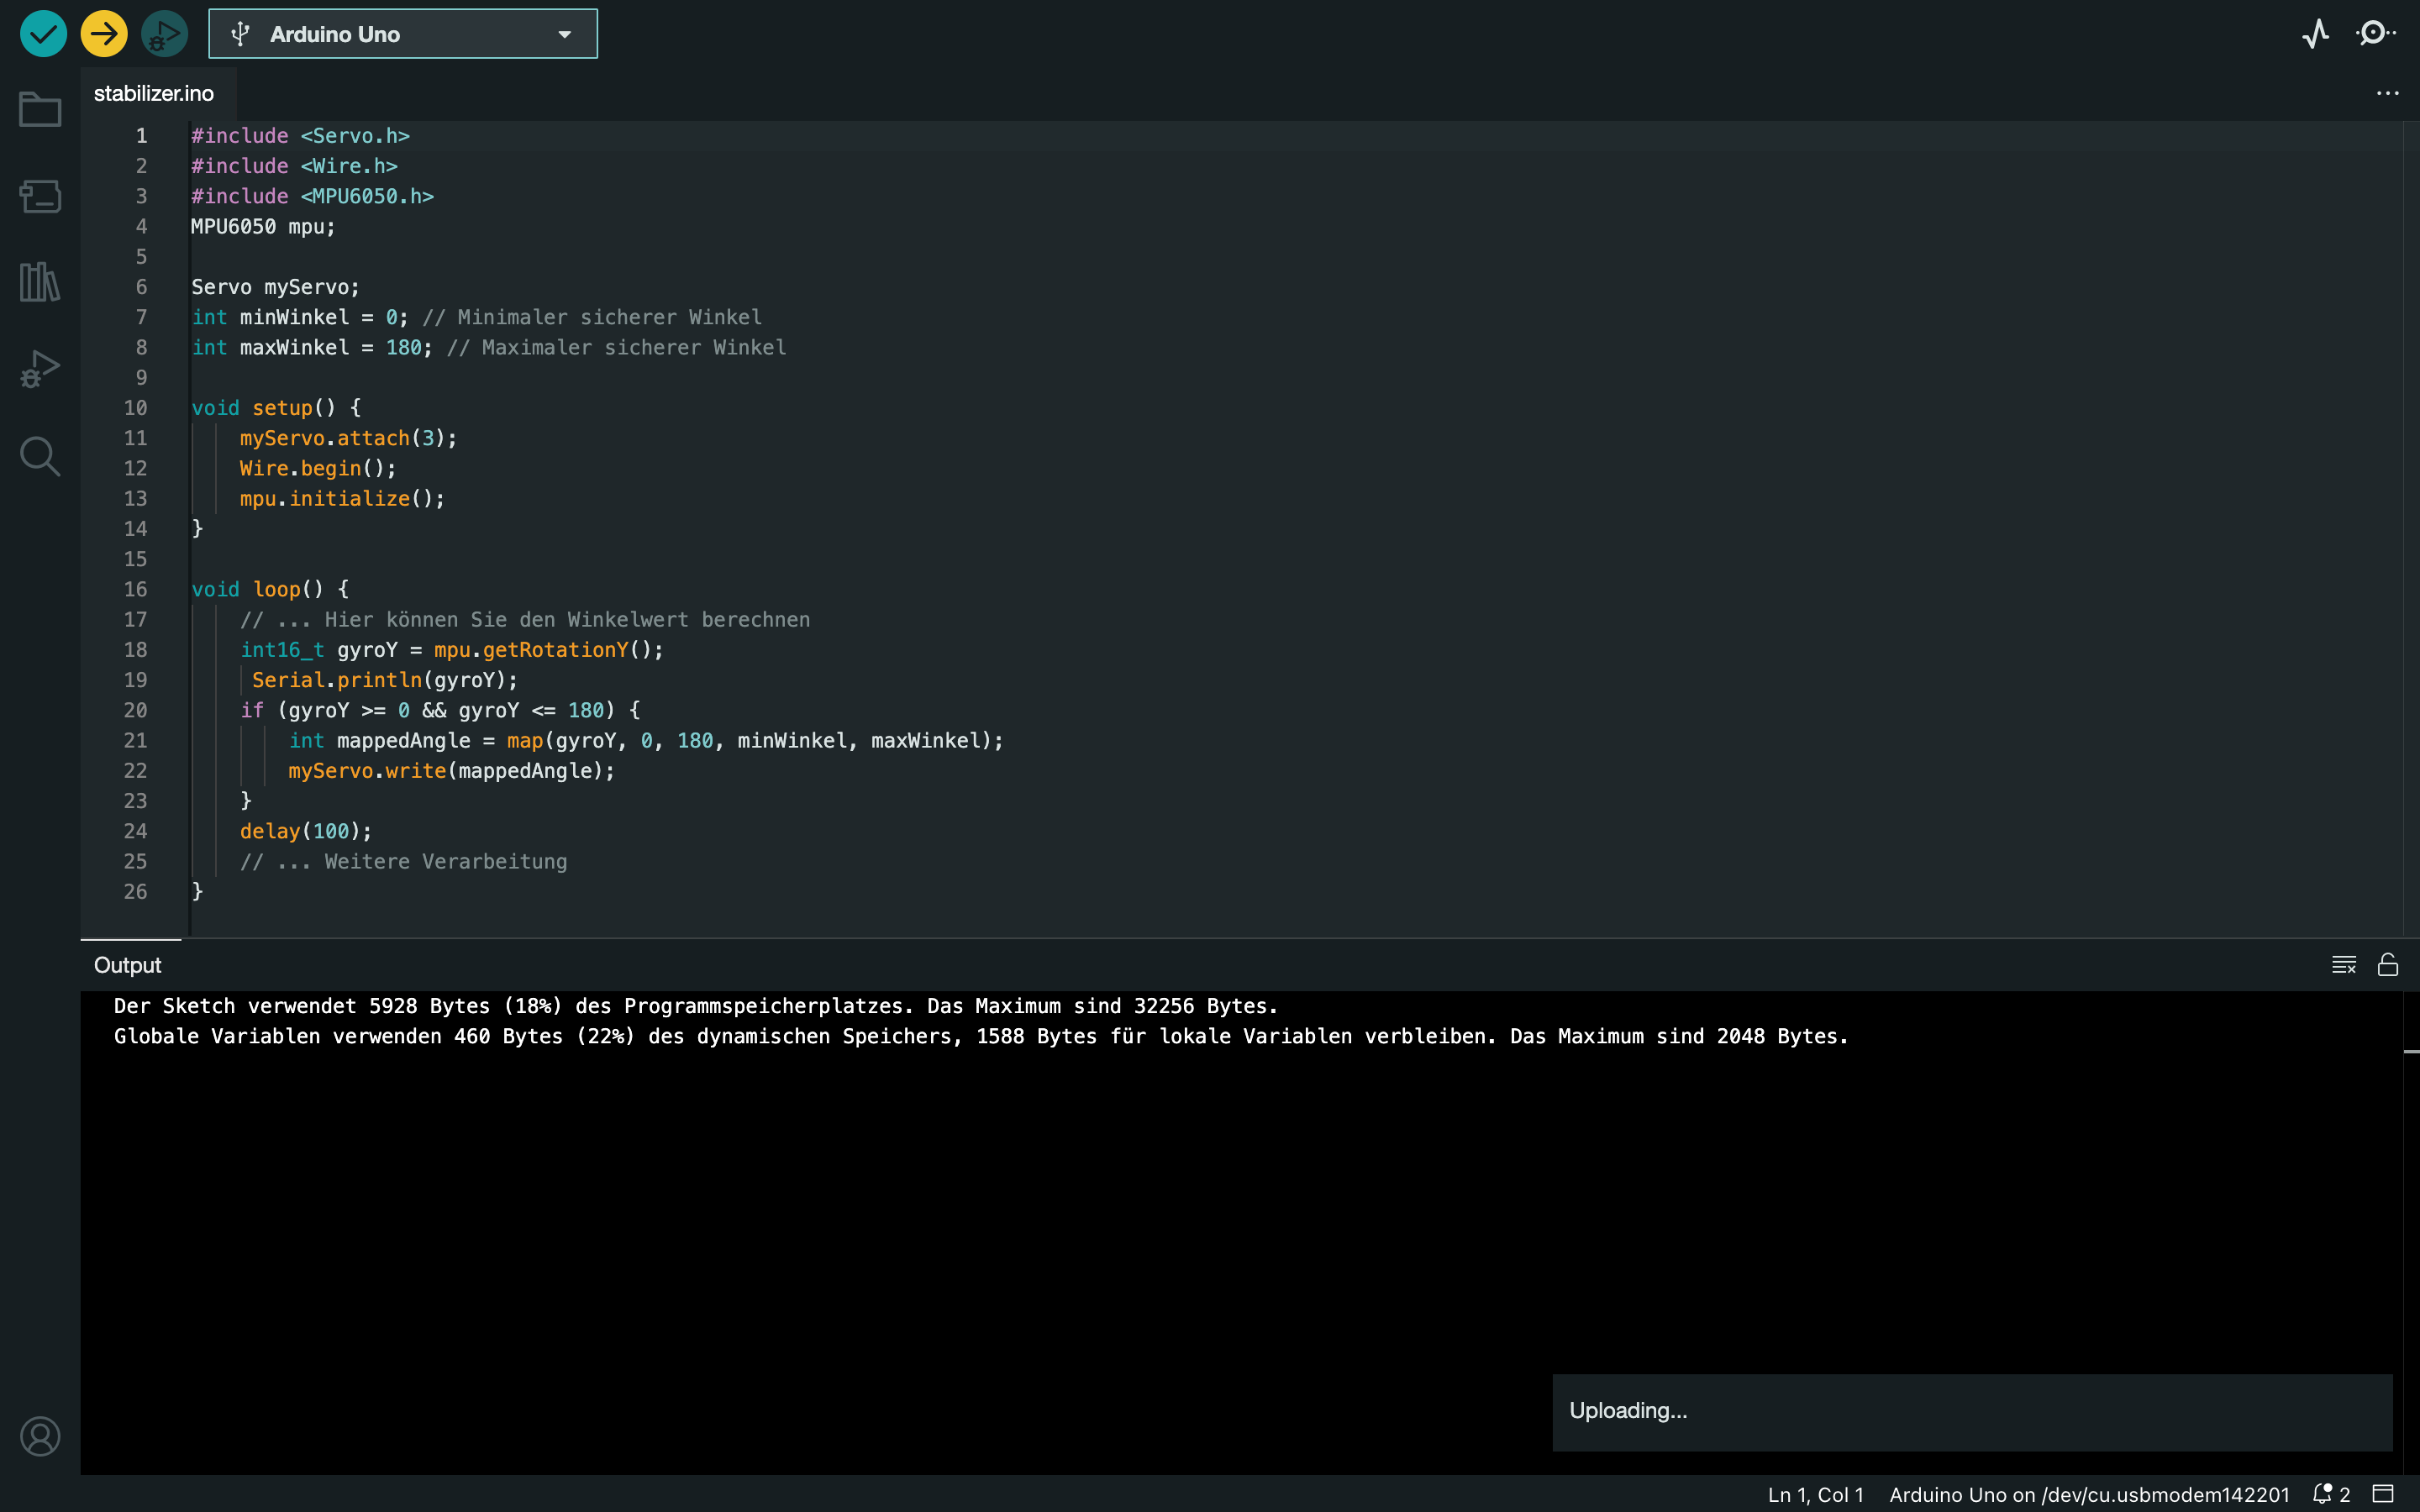2420x1512 pixels.
Task: Click the Verify sketch checkmark button
Action: point(43,34)
